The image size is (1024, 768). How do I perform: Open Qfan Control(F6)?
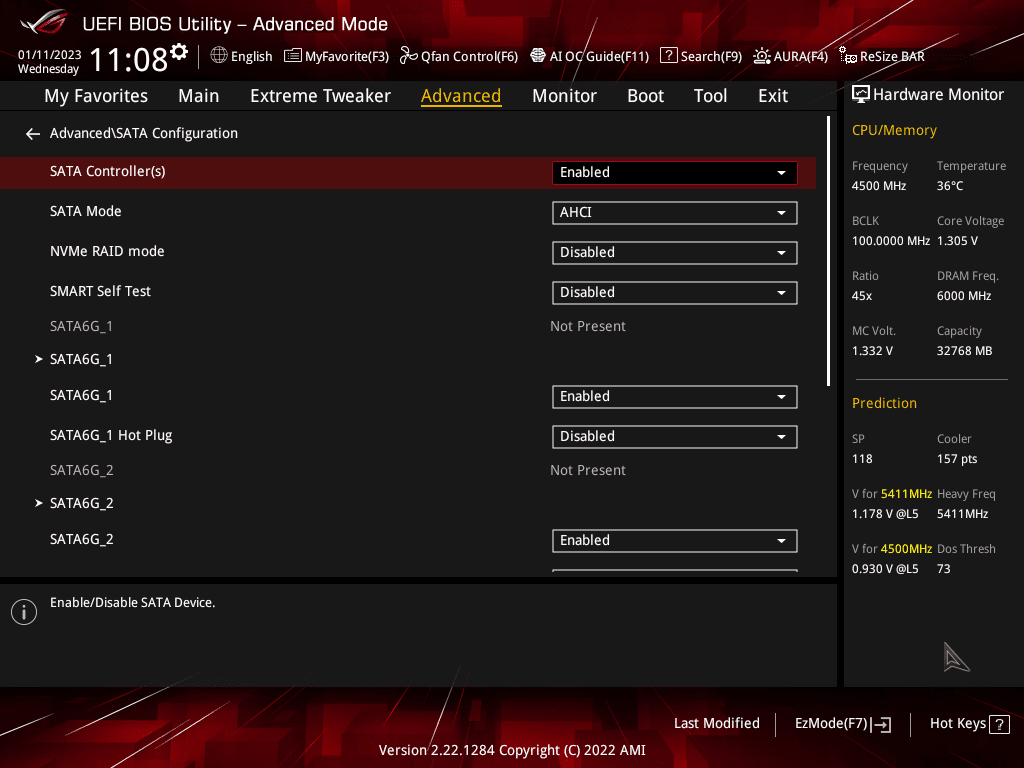458,56
